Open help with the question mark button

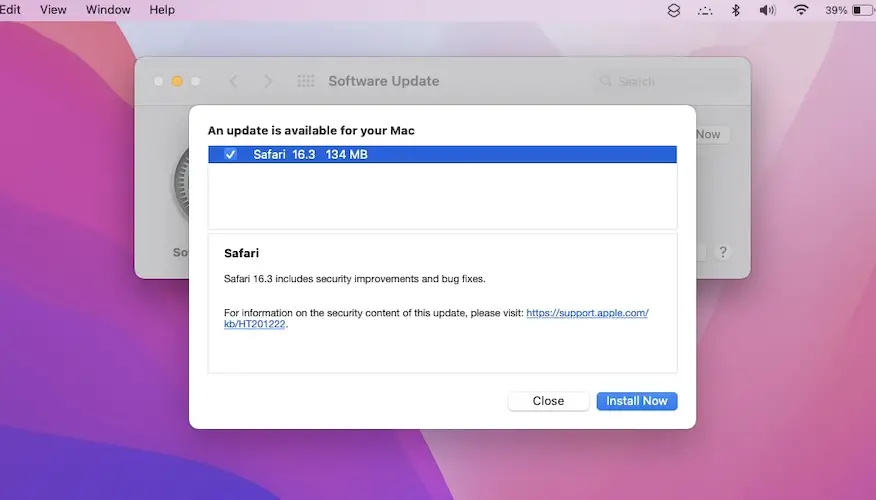723,253
